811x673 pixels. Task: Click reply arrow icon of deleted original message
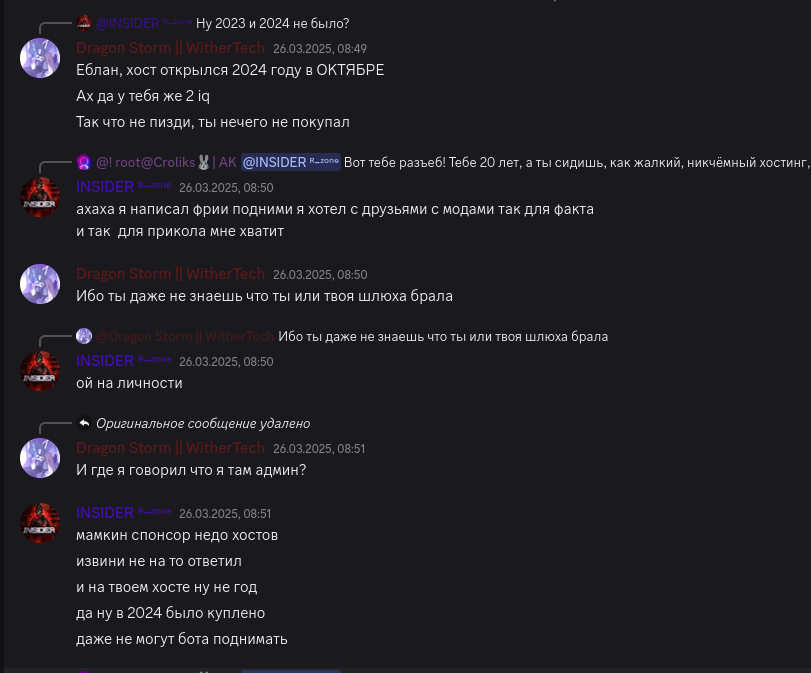coord(84,423)
